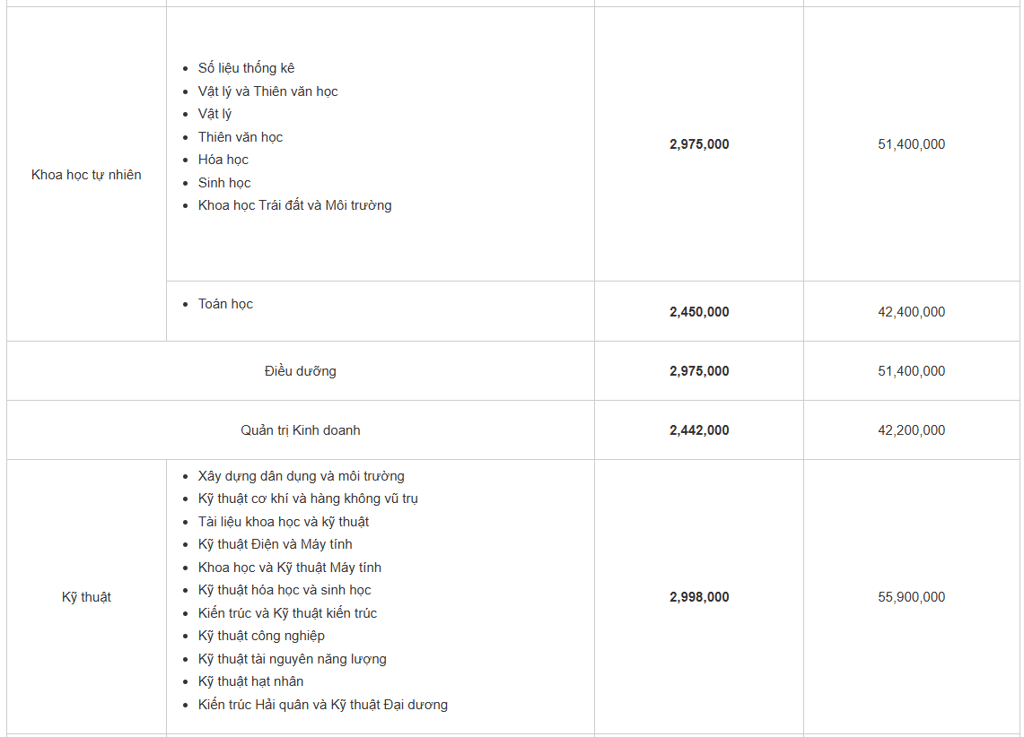Select the "Hóa học" list item
Image resolution: width=1024 pixels, height=737 pixels.
(223, 159)
